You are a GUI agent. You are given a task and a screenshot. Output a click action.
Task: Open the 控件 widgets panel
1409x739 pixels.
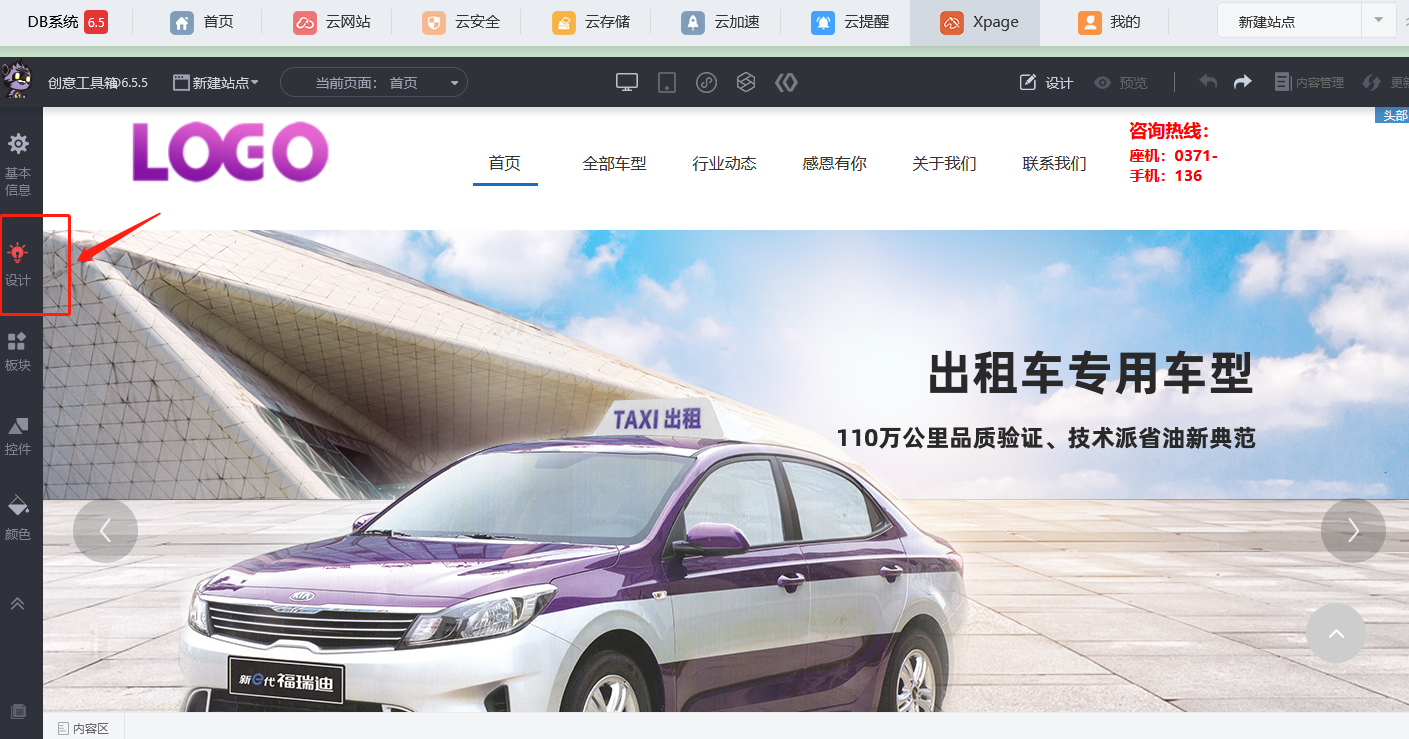click(x=18, y=436)
